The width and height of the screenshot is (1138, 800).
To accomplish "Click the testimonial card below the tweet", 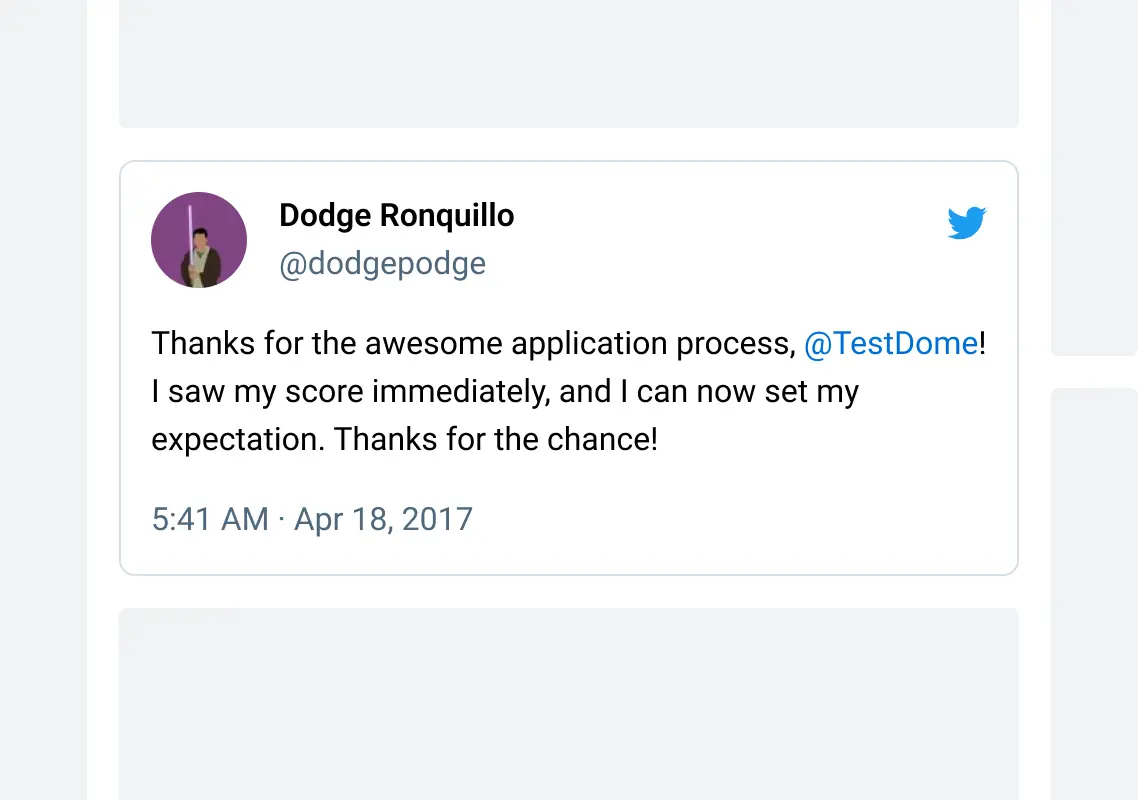I will [568, 704].
